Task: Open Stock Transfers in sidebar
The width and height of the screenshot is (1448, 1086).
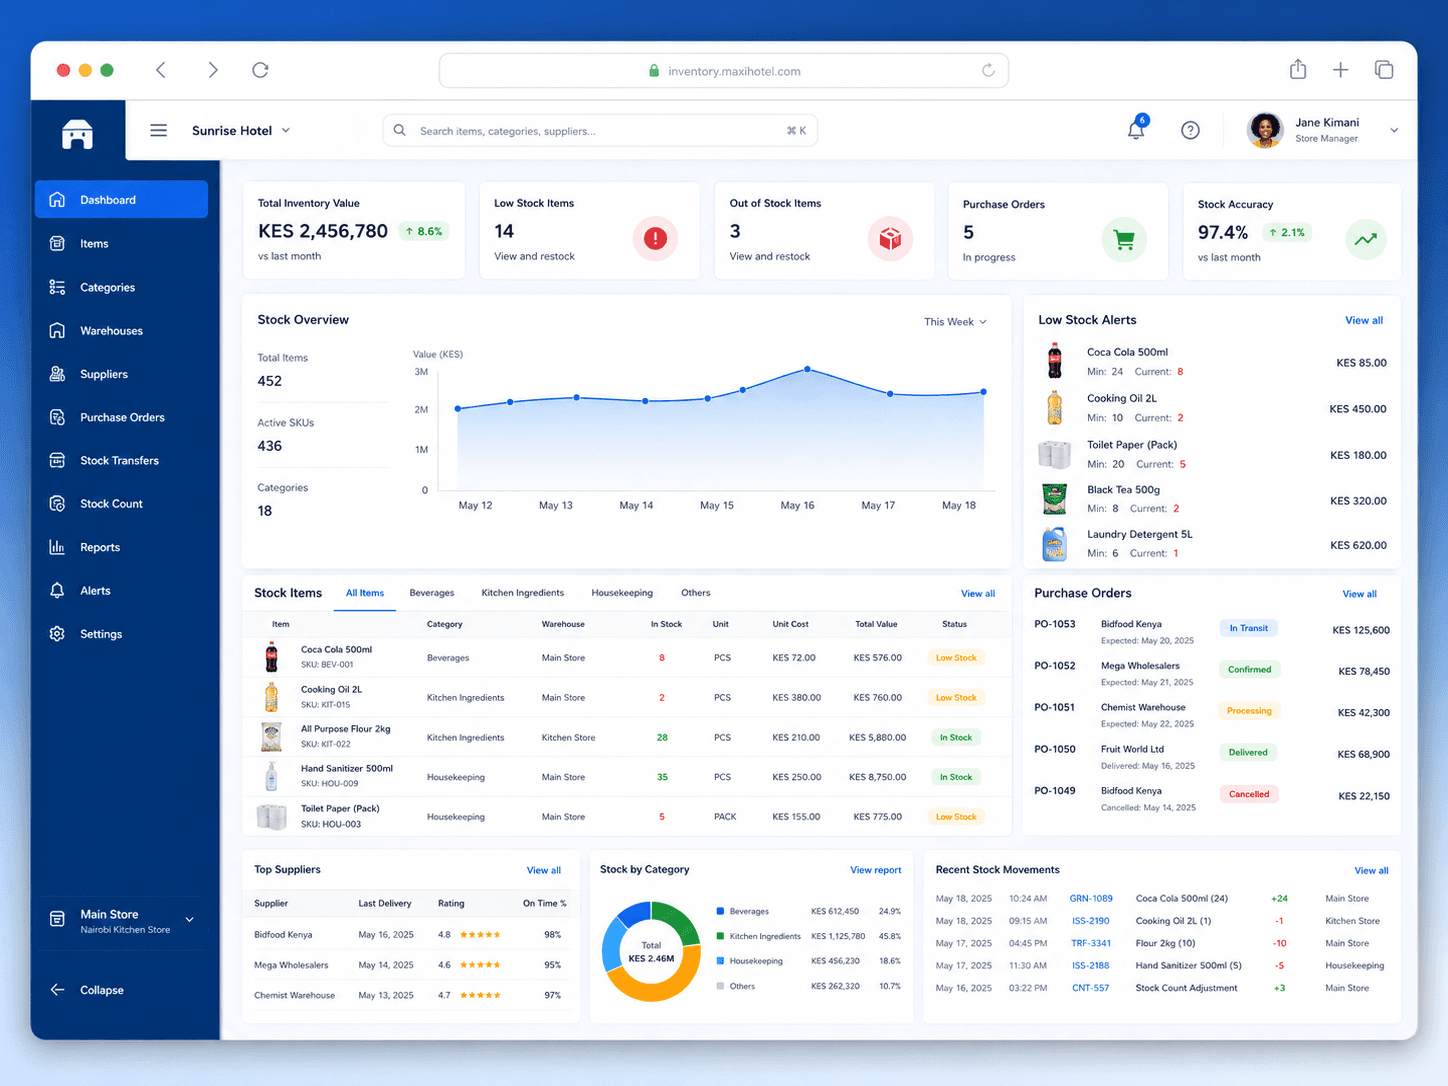Action: tap(121, 460)
